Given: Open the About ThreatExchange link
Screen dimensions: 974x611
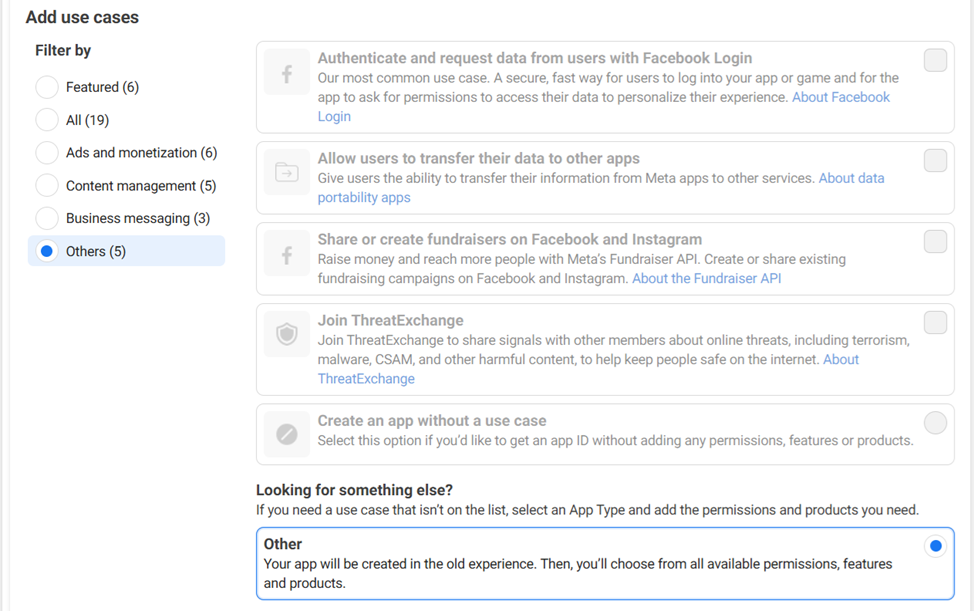Looking at the screenshot, I should click(366, 378).
